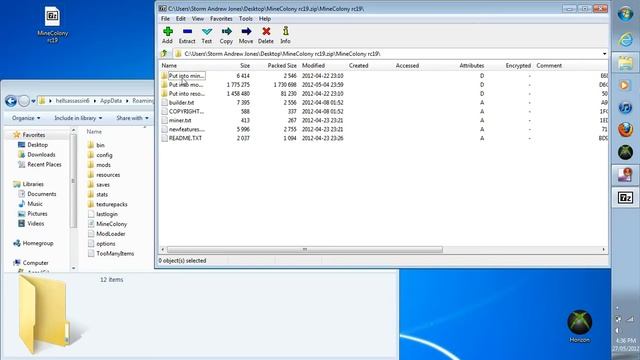Select the bin folder in Explorer

(x=96, y=145)
